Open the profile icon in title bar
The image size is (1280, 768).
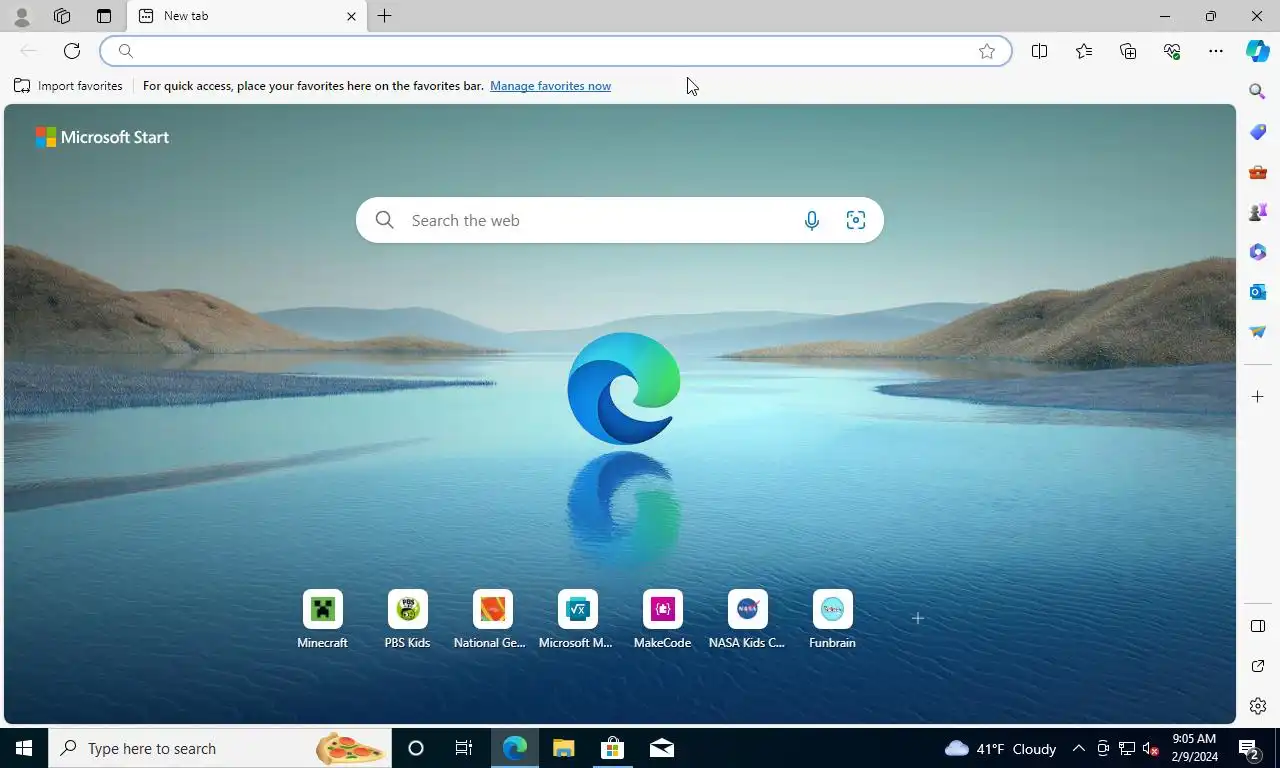tap(21, 16)
